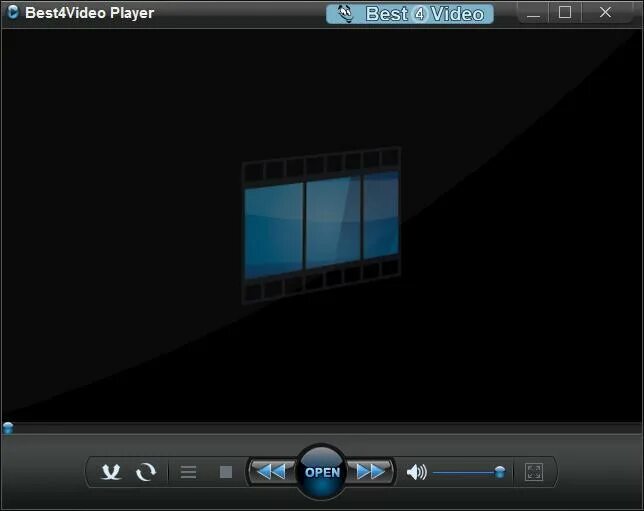Click the OPEN button to load a video
The width and height of the screenshot is (644, 511).
(x=322, y=472)
